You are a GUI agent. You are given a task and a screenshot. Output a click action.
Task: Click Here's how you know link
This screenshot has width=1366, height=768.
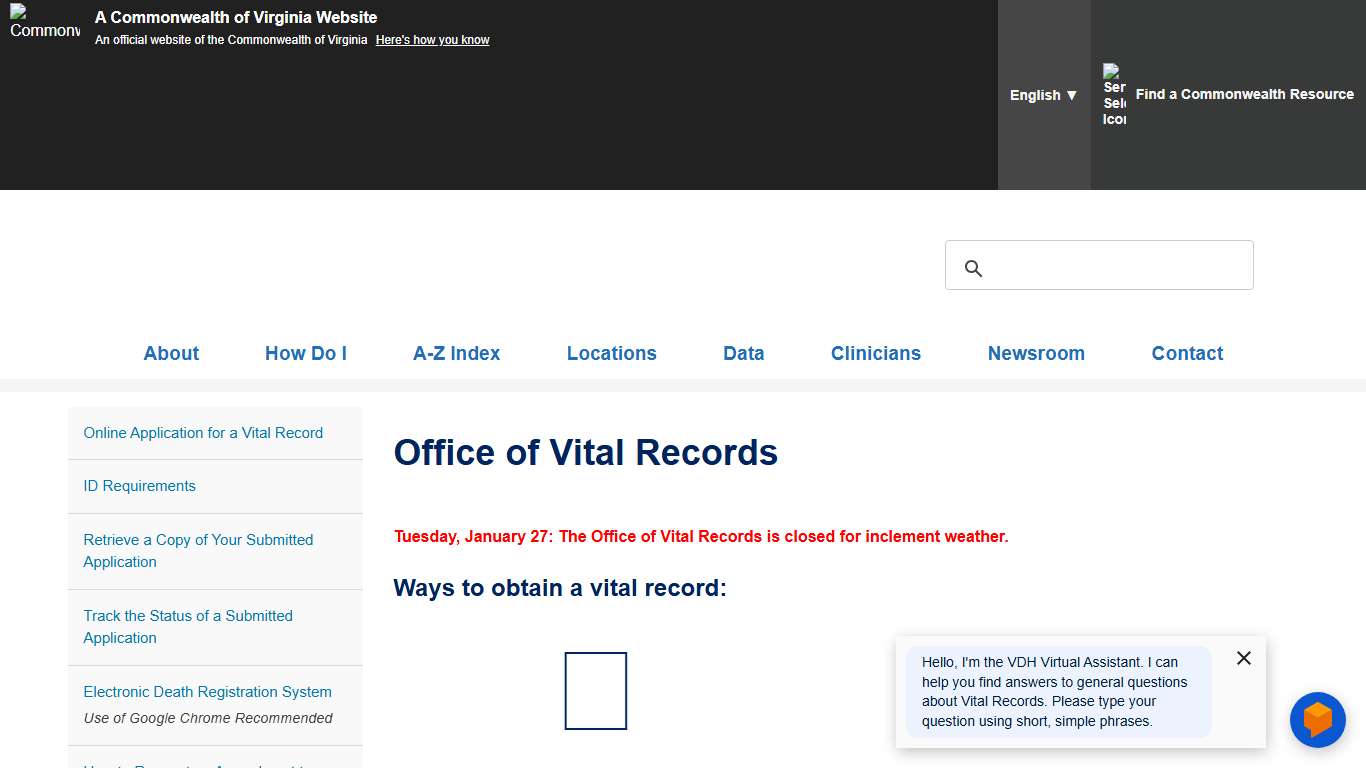(432, 39)
